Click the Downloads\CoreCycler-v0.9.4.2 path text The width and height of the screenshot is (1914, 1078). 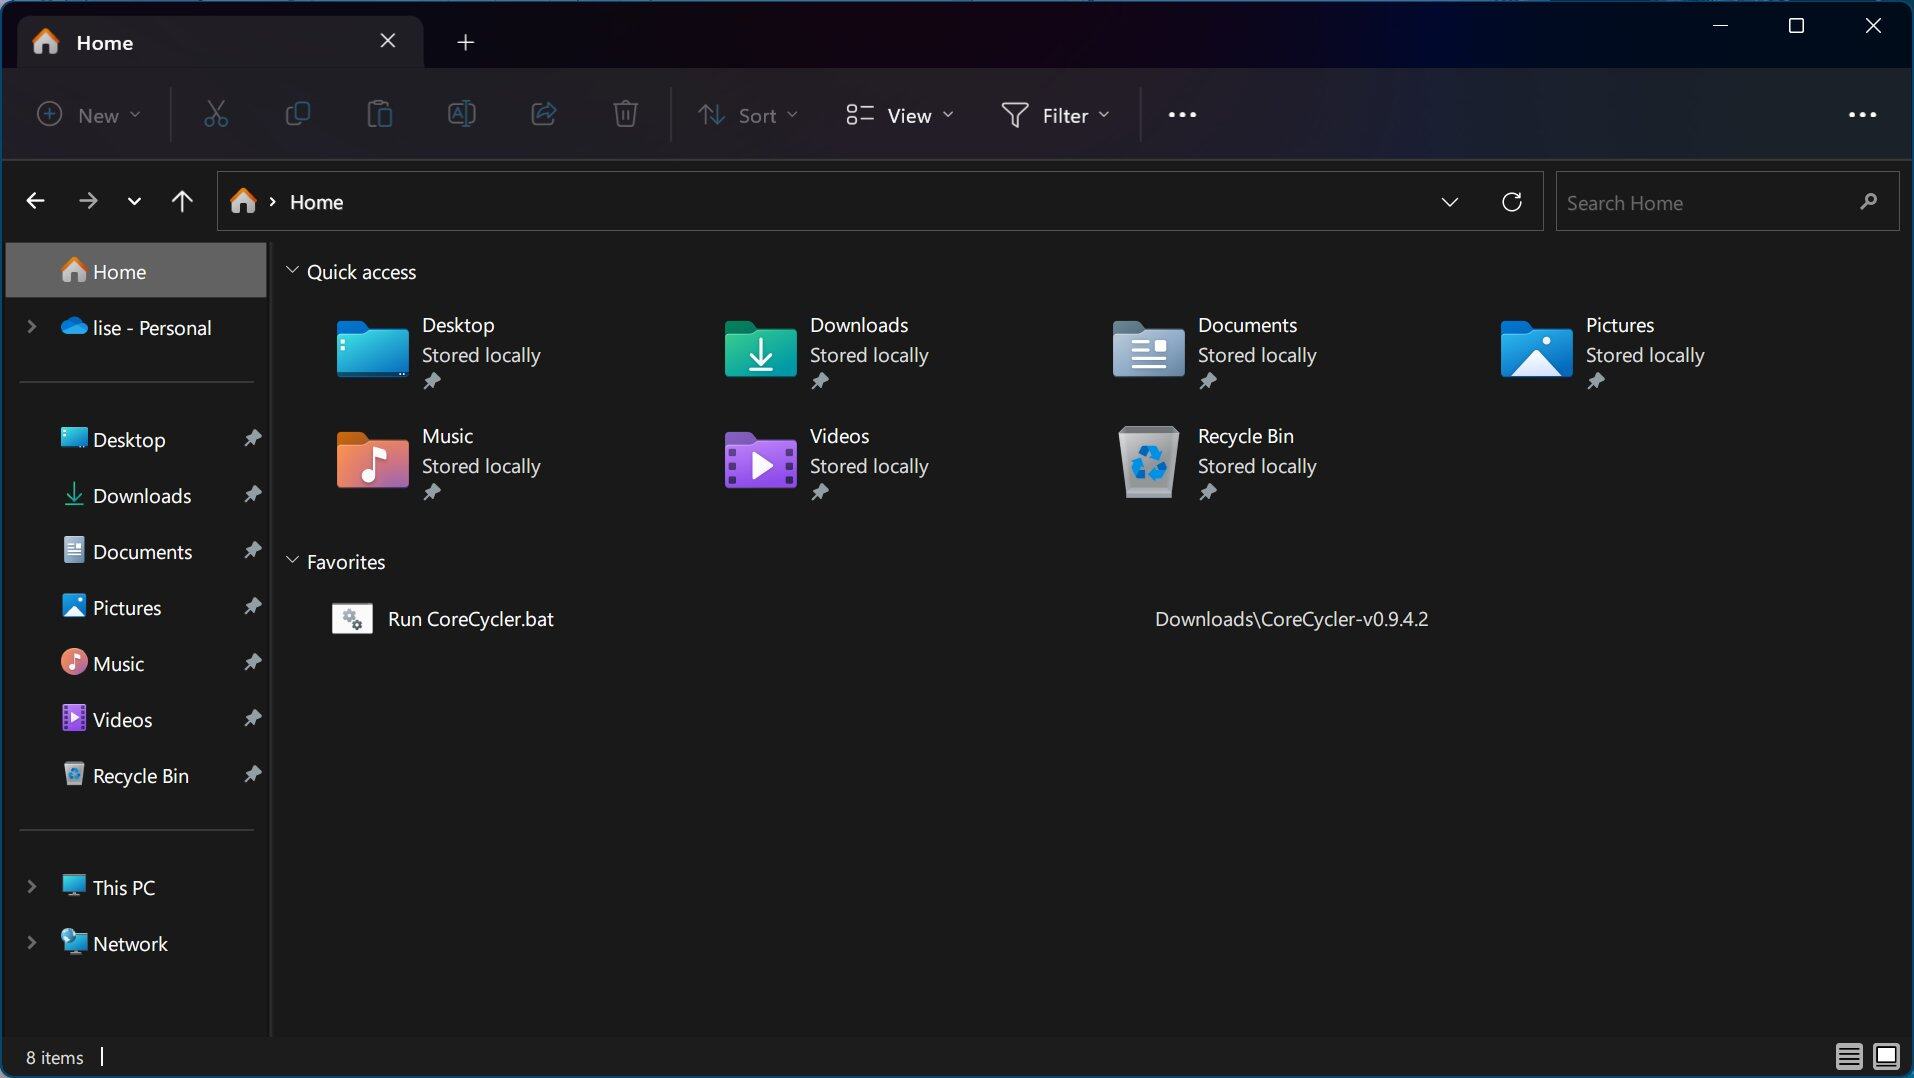point(1291,619)
